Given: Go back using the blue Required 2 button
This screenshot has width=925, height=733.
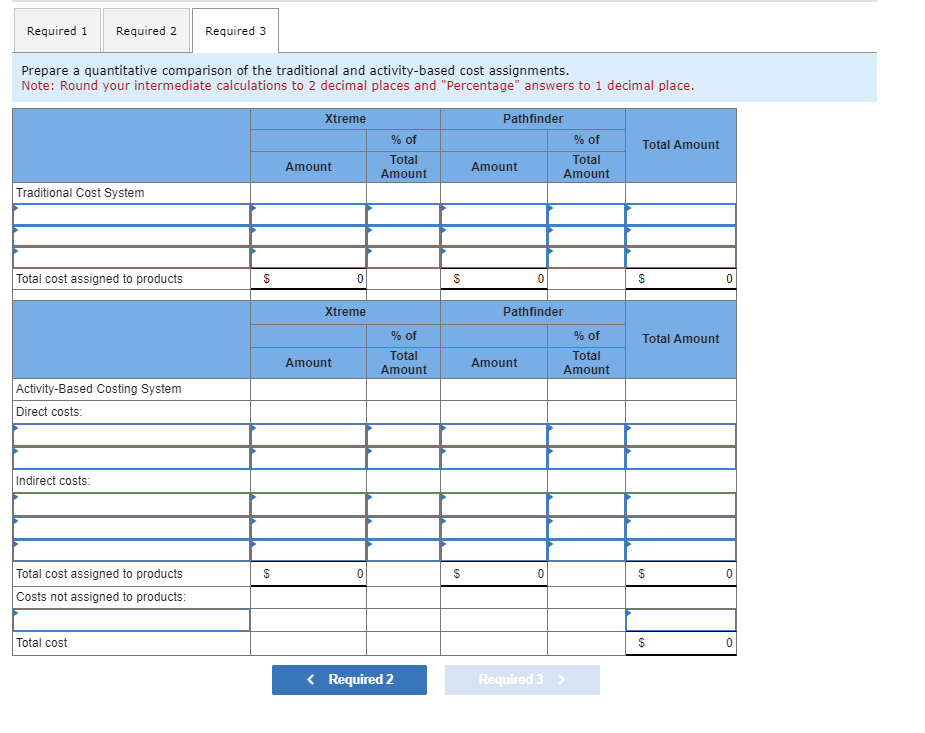Looking at the screenshot, I should pyautogui.click(x=349, y=679).
